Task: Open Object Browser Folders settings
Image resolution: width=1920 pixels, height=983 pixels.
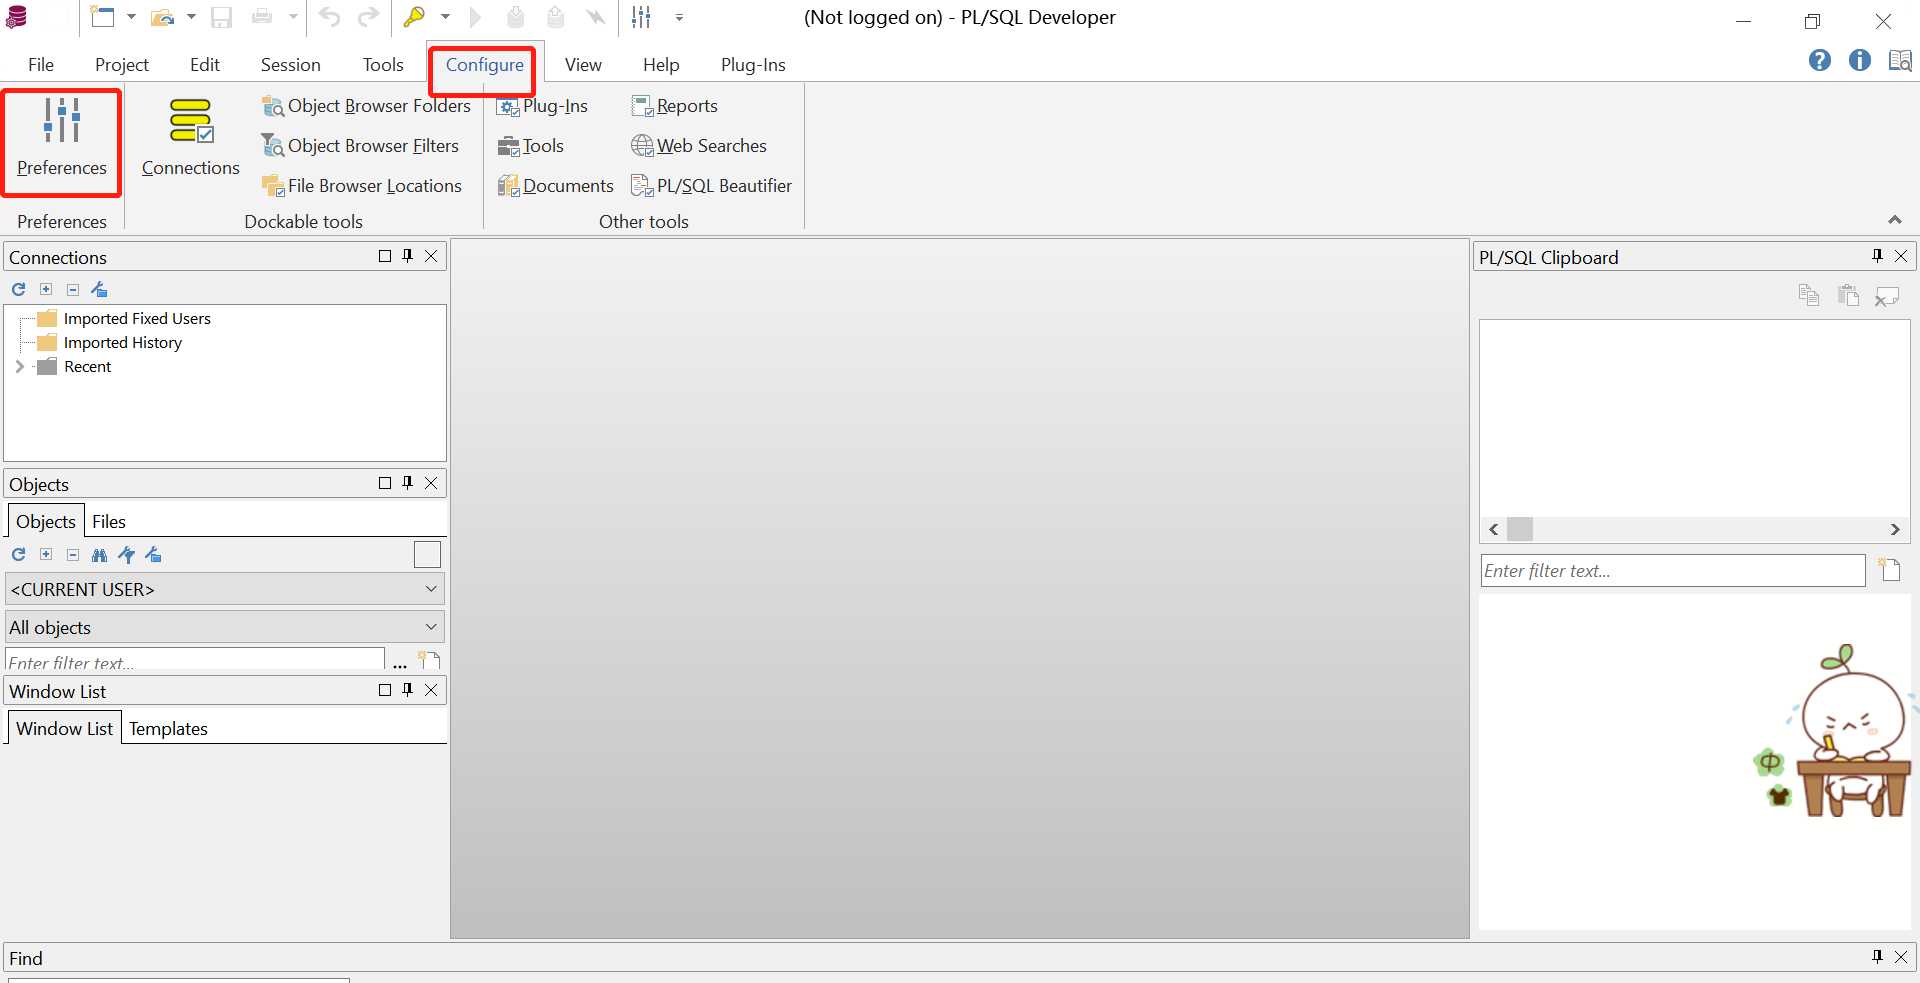Action: pyautogui.click(x=366, y=106)
